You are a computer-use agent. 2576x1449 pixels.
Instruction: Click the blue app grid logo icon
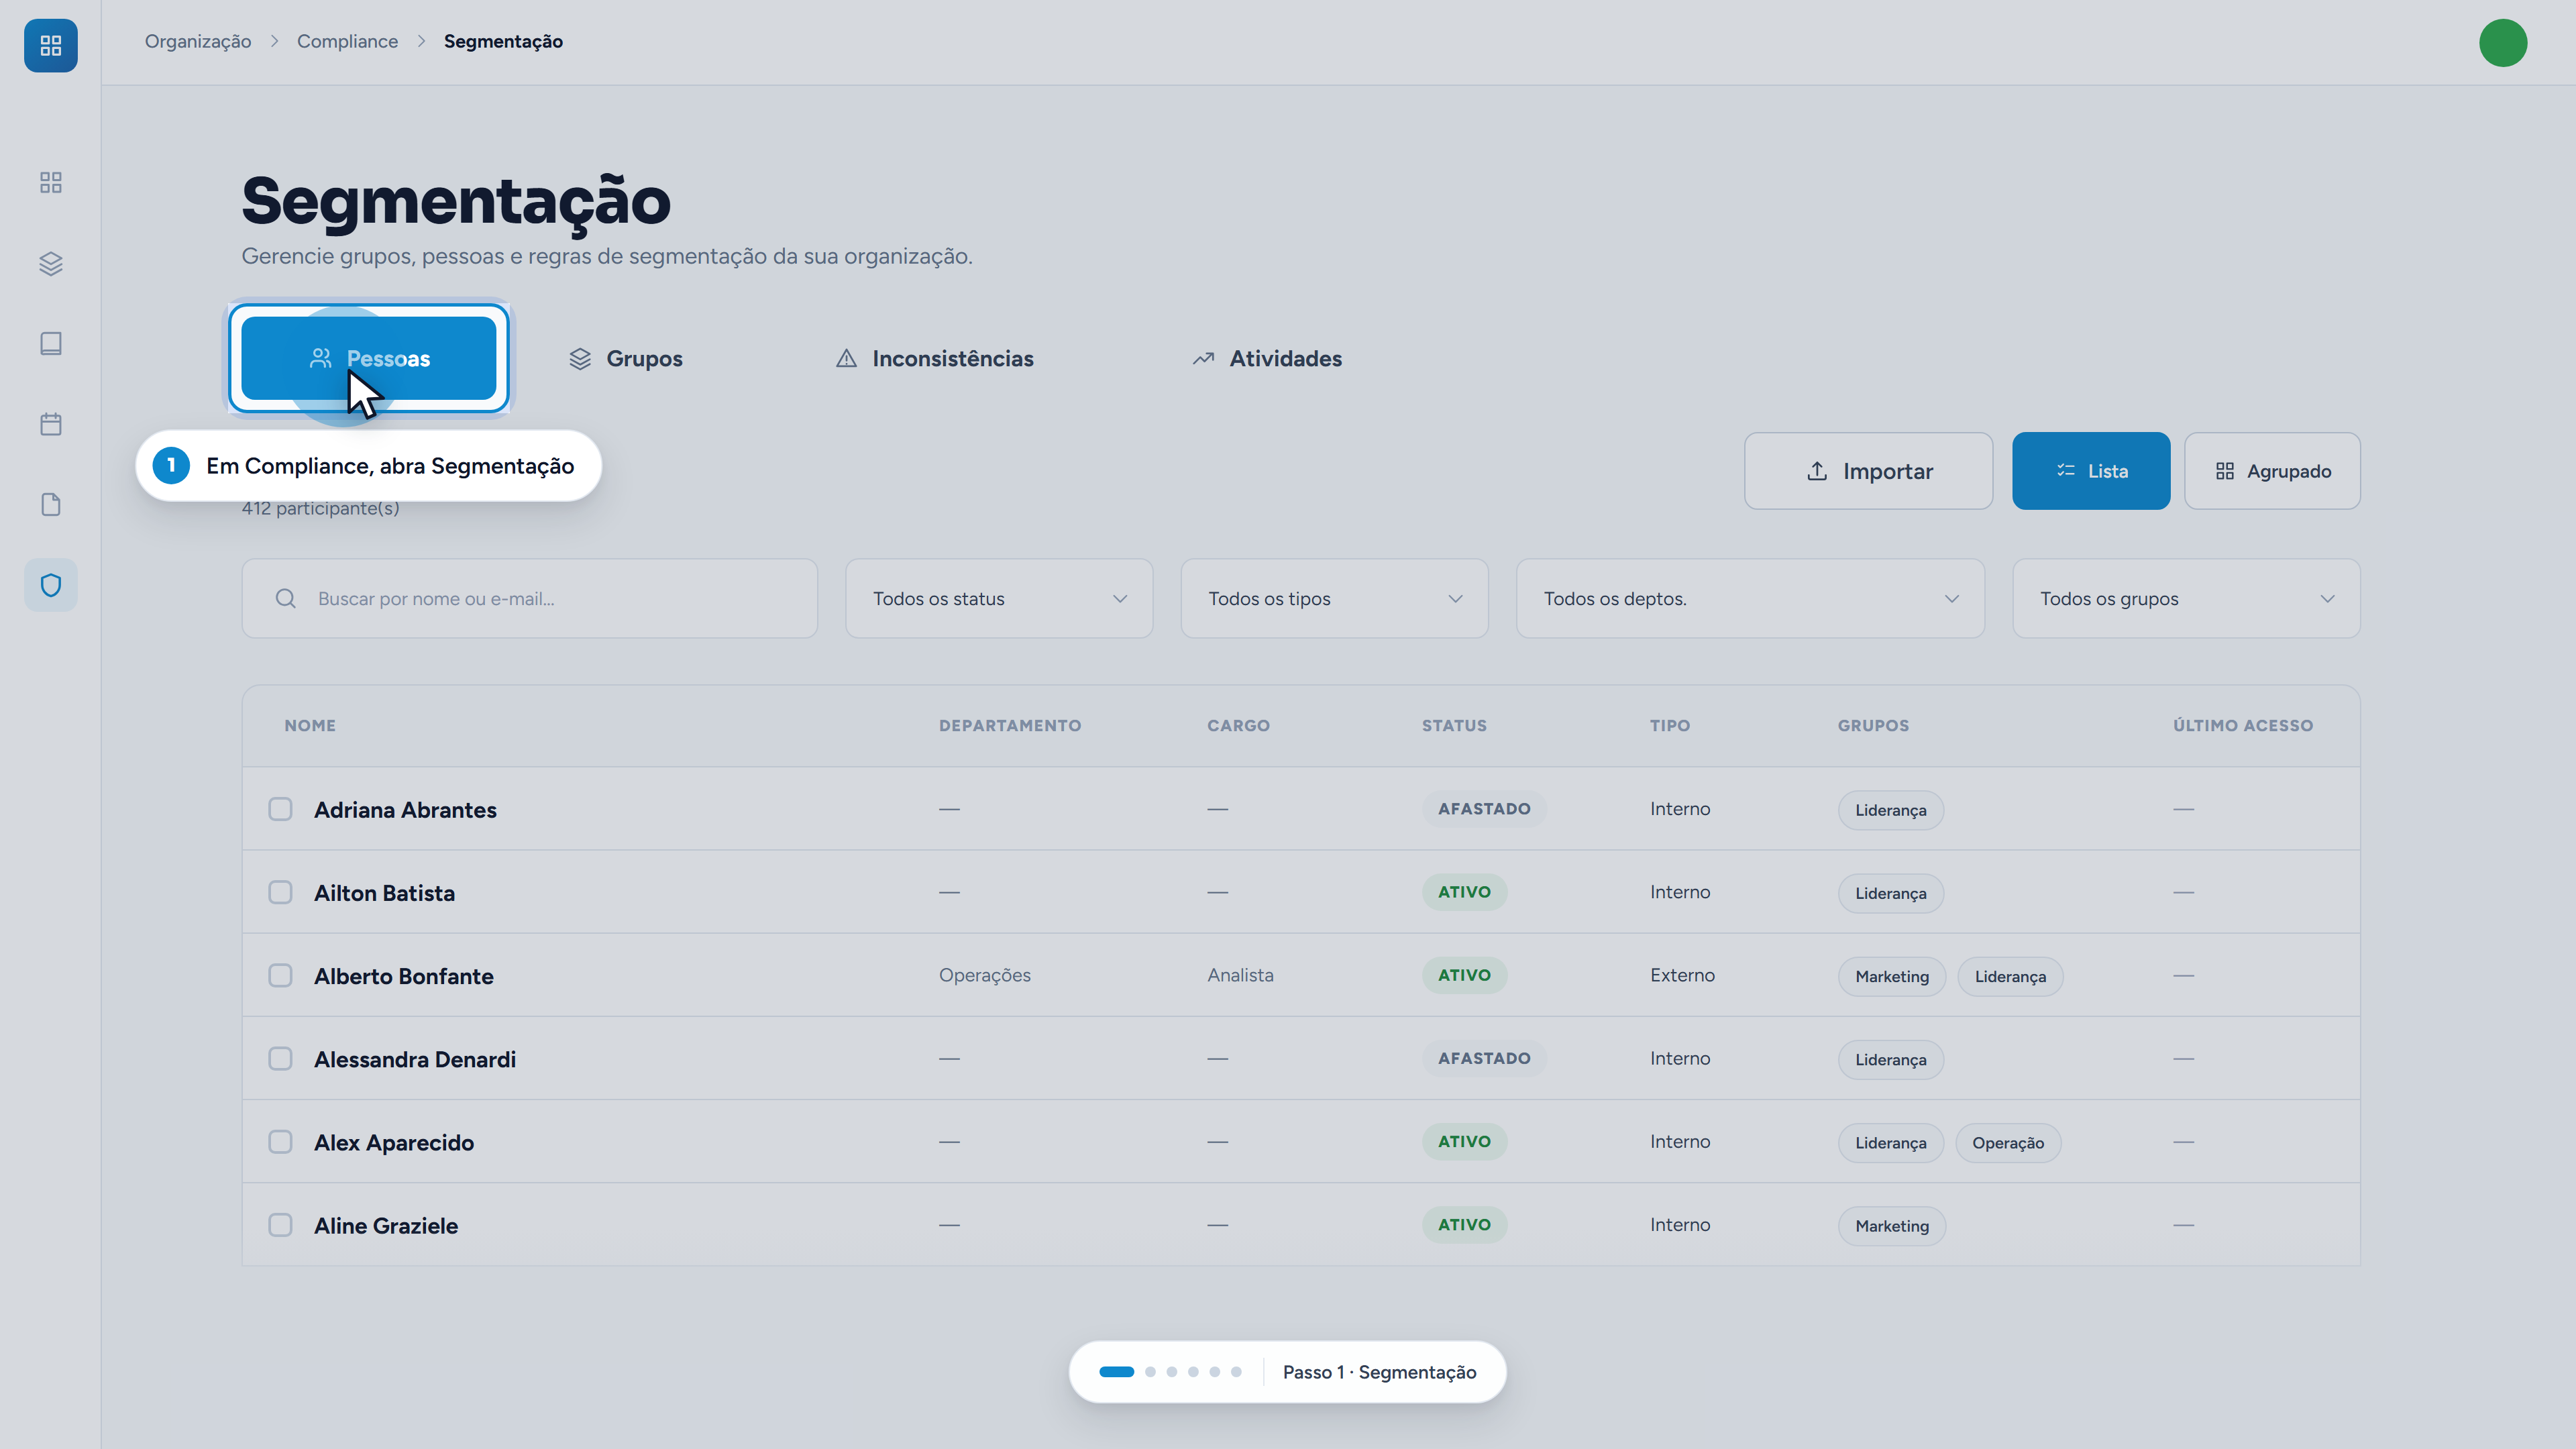coord(50,45)
